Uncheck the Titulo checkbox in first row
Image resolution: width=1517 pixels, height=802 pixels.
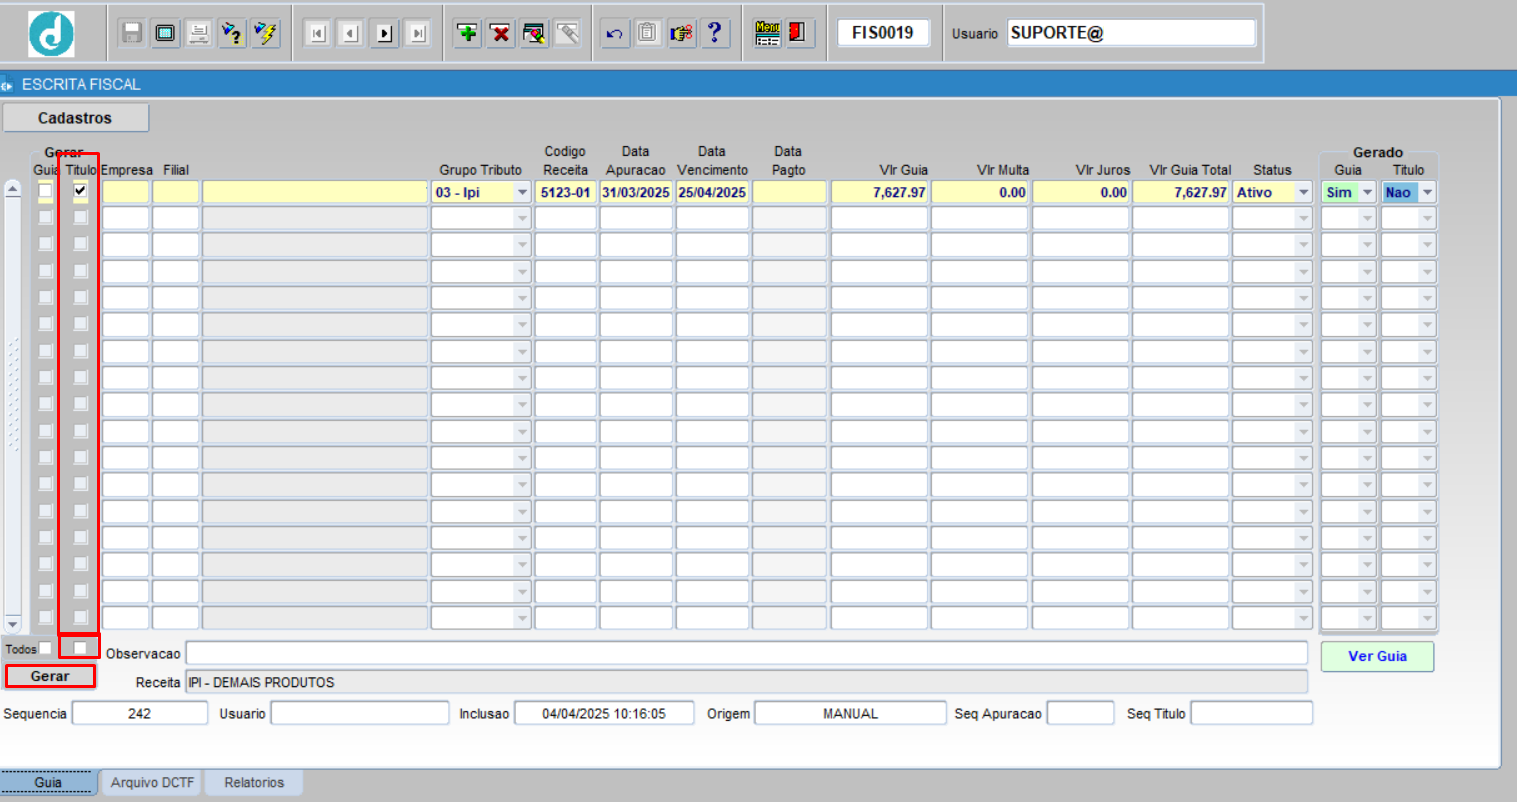(80, 190)
